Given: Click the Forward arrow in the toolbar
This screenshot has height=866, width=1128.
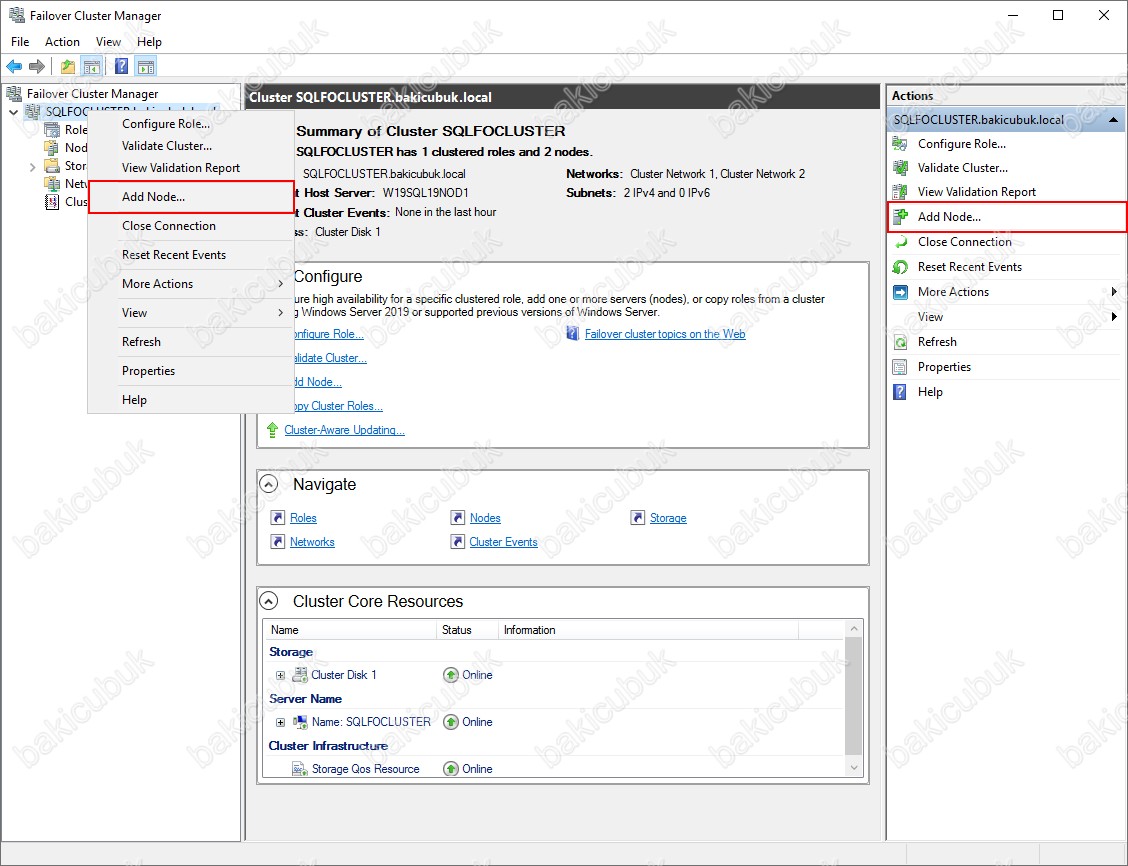Looking at the screenshot, I should [37, 67].
